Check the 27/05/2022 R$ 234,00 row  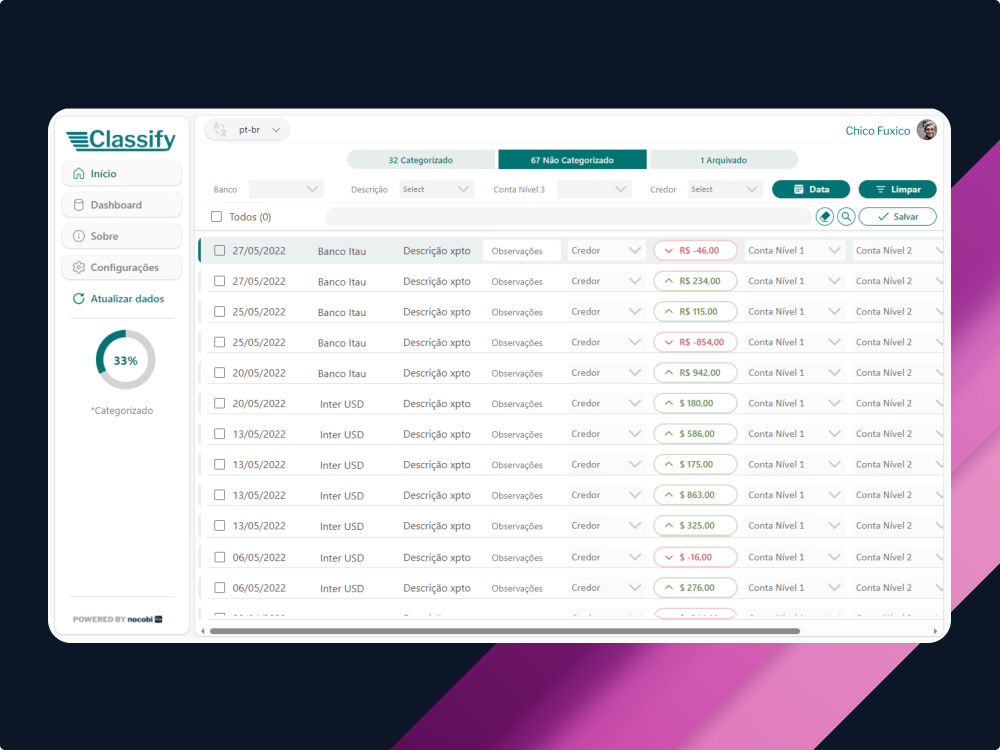point(219,281)
